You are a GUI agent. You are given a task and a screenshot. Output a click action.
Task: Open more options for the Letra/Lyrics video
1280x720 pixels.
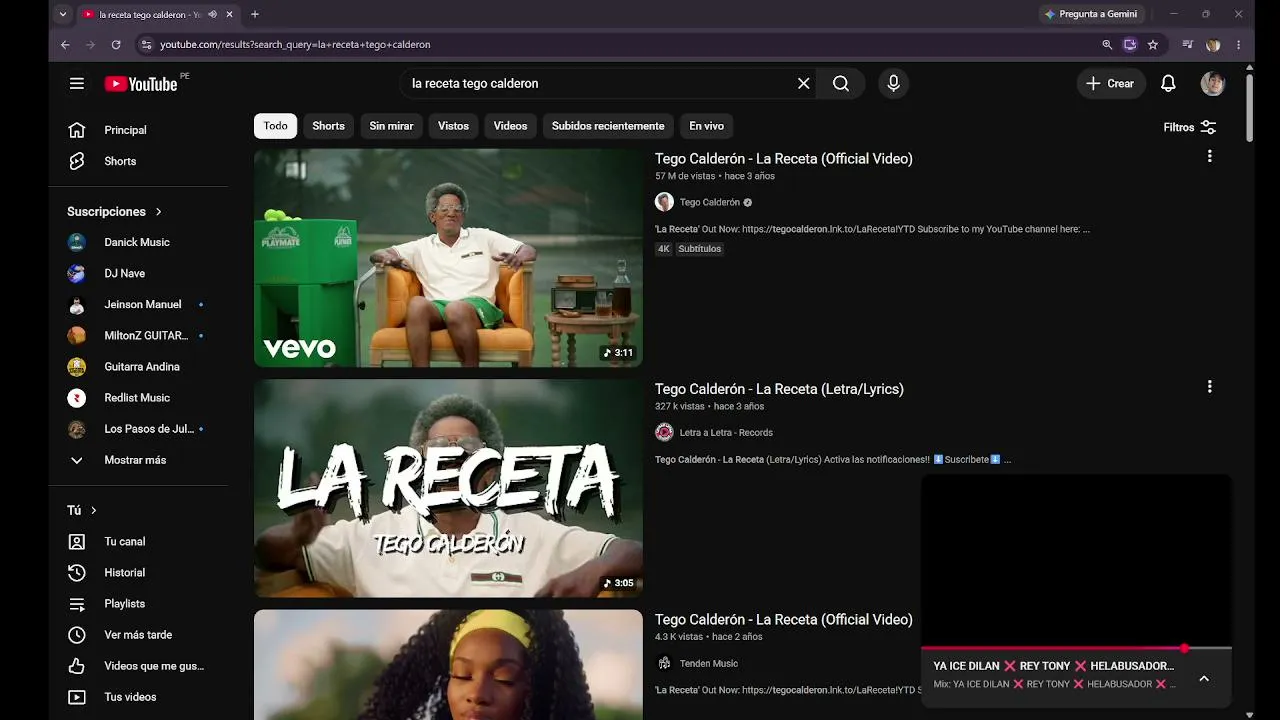[1209, 387]
